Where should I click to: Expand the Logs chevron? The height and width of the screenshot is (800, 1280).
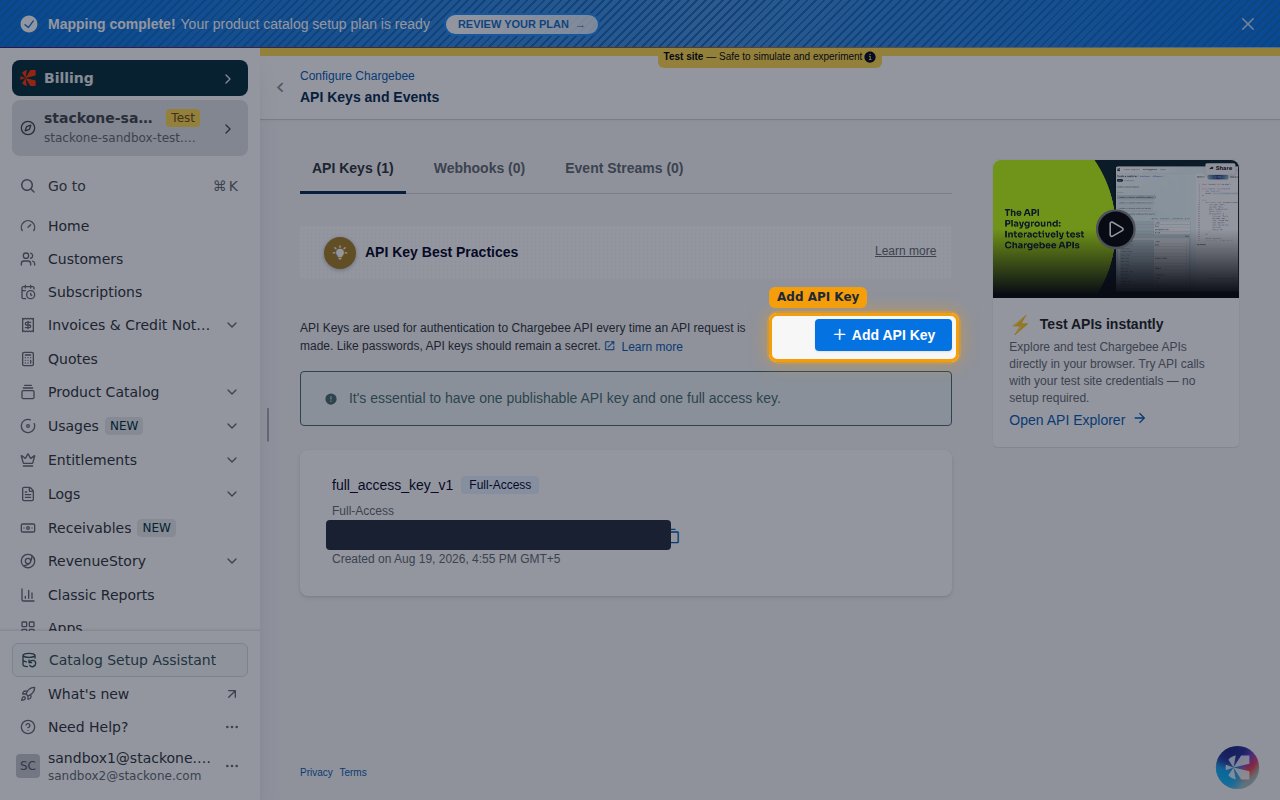tap(232, 494)
